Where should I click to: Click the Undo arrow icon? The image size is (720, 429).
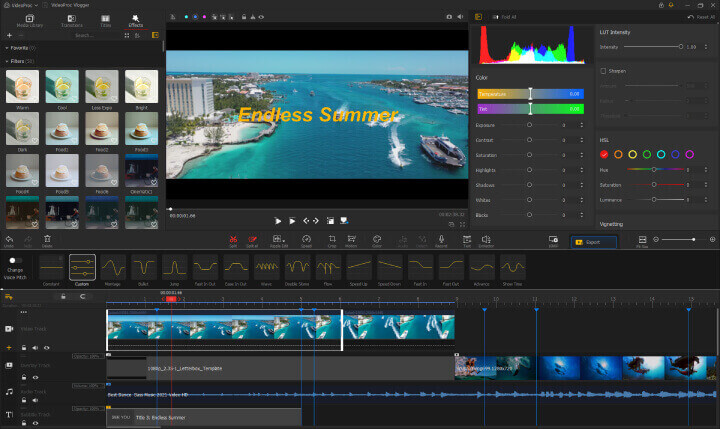[10, 240]
